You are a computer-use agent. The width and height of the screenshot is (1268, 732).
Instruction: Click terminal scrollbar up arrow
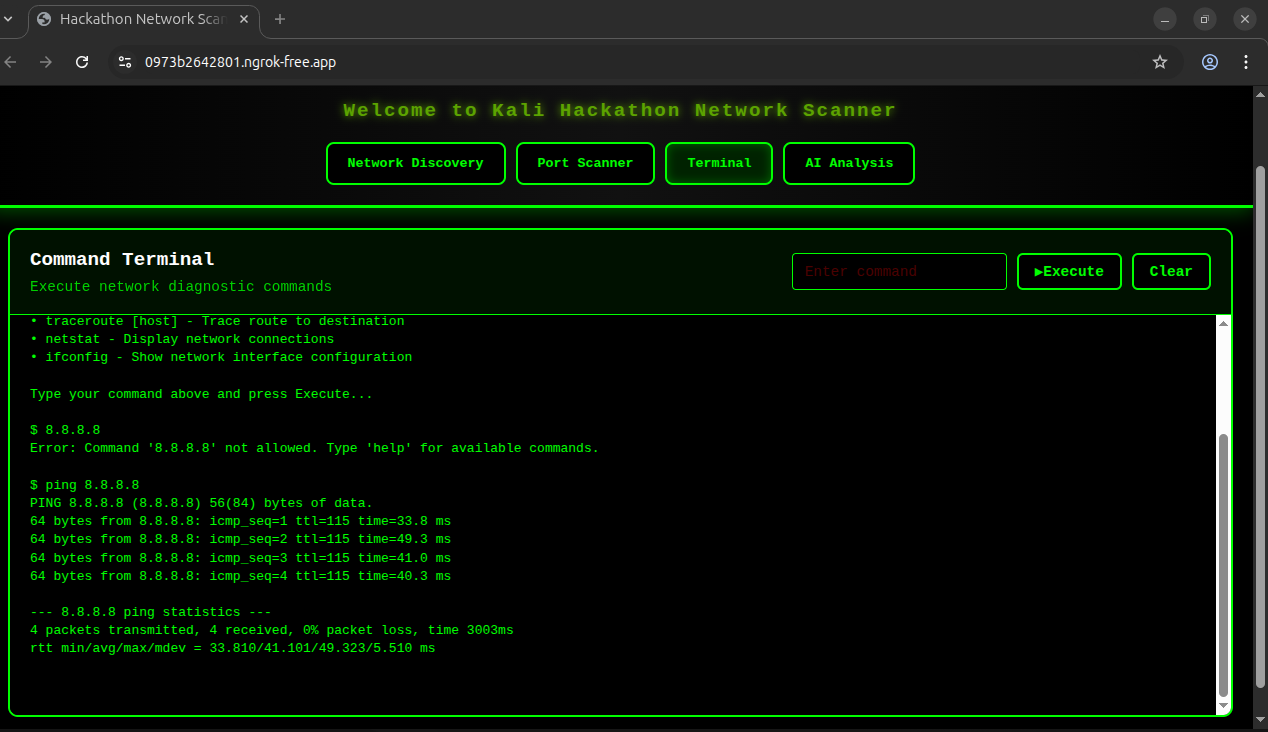pyautogui.click(x=1223, y=323)
